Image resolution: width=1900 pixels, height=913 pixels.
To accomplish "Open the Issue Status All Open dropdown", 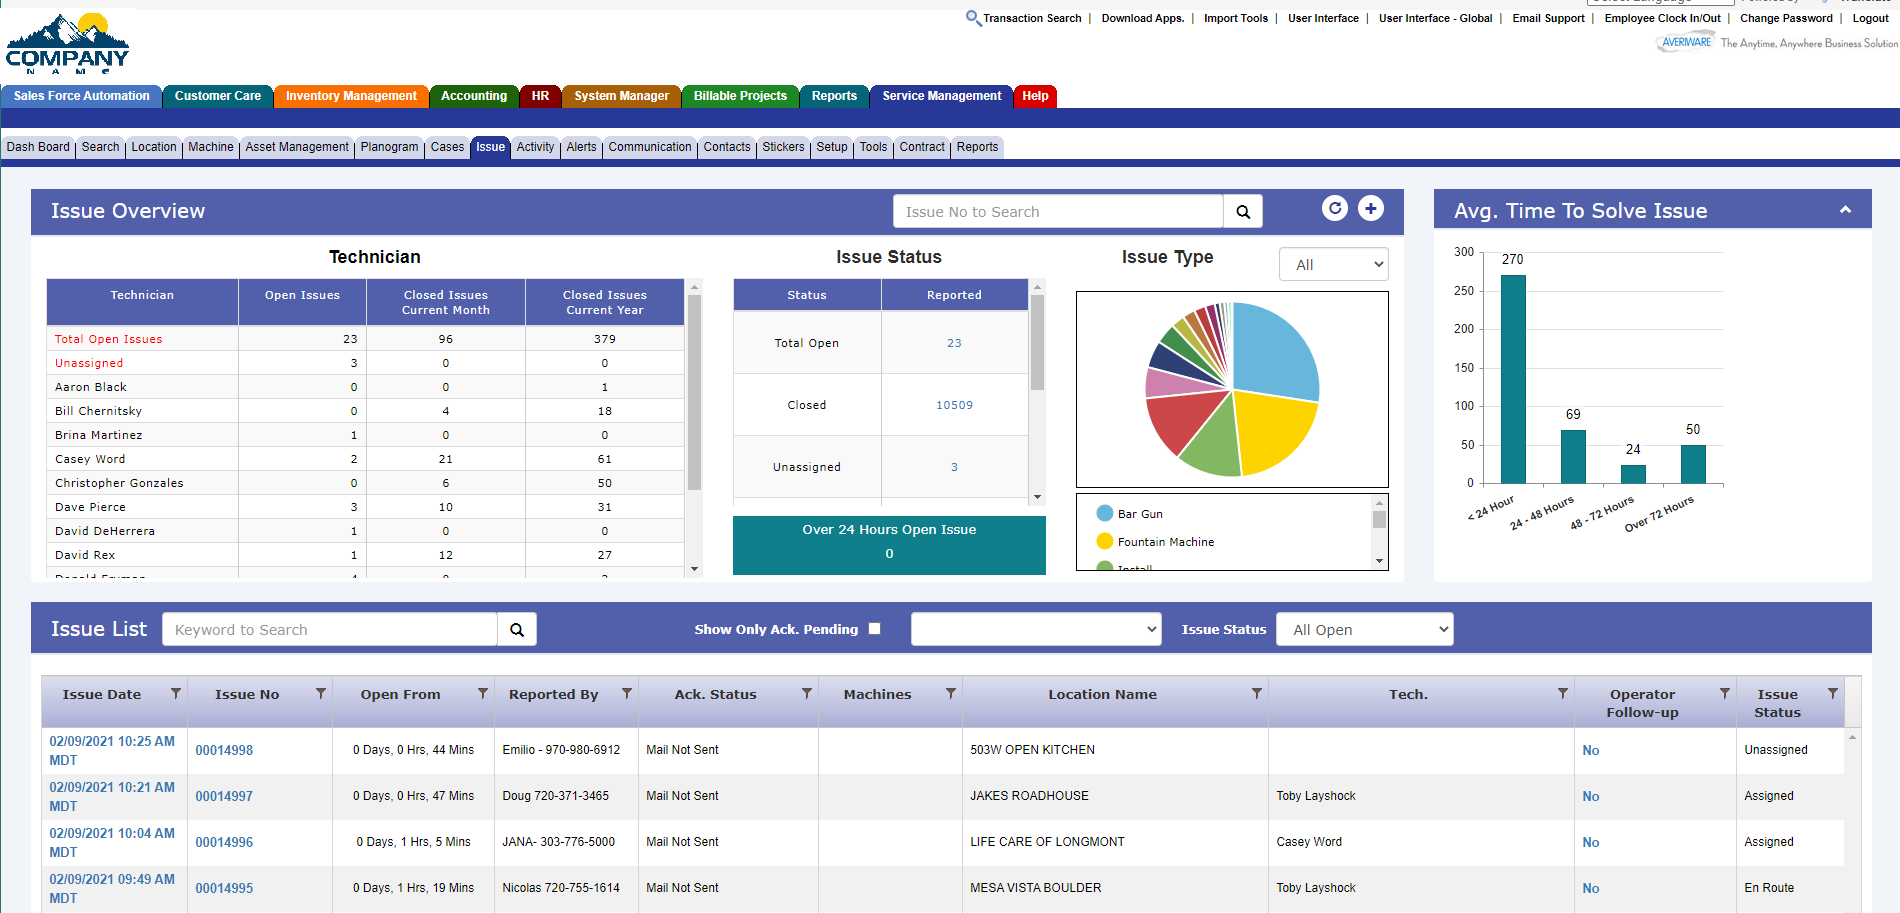I will point(1364,629).
